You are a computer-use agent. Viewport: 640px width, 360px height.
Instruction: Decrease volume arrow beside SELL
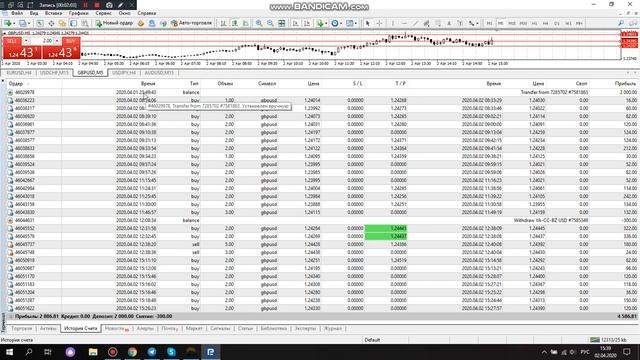click(26, 41)
